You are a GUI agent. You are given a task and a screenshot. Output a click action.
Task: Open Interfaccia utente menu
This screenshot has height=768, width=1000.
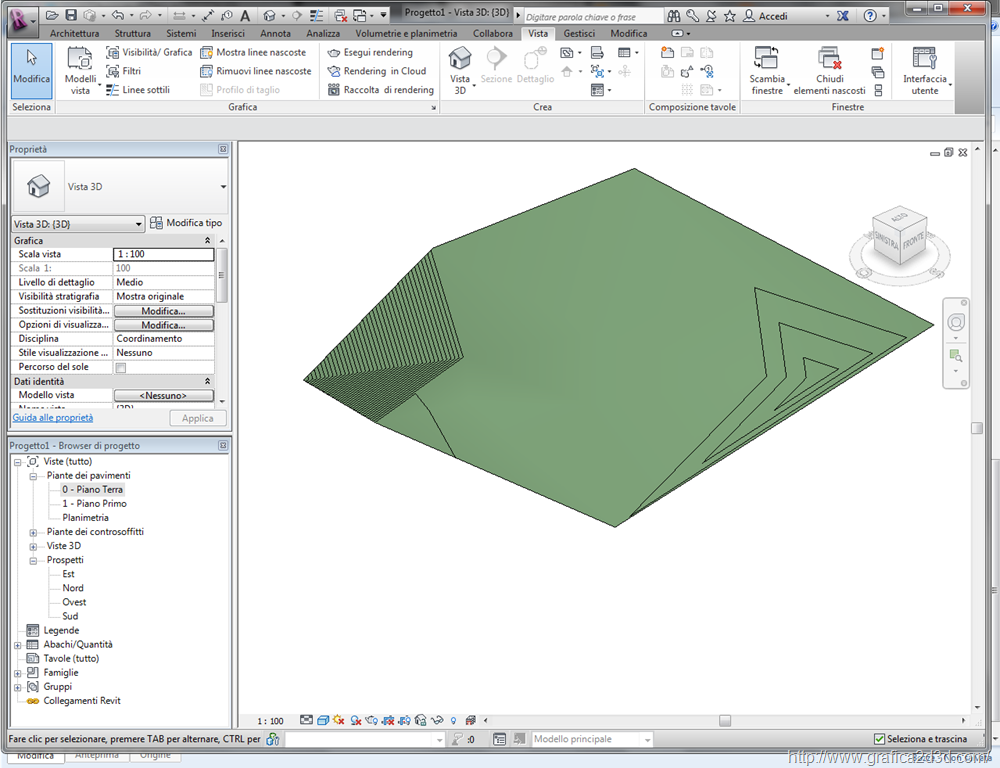point(924,68)
